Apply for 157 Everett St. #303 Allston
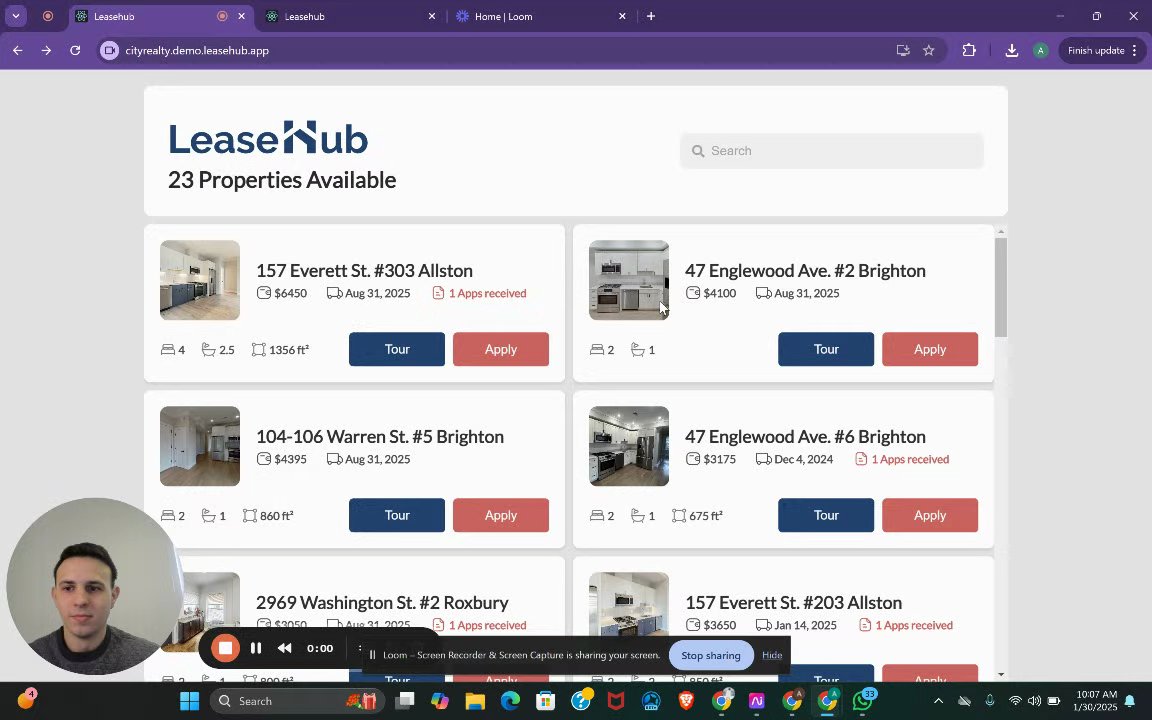Viewport: 1152px width, 720px height. click(x=501, y=349)
